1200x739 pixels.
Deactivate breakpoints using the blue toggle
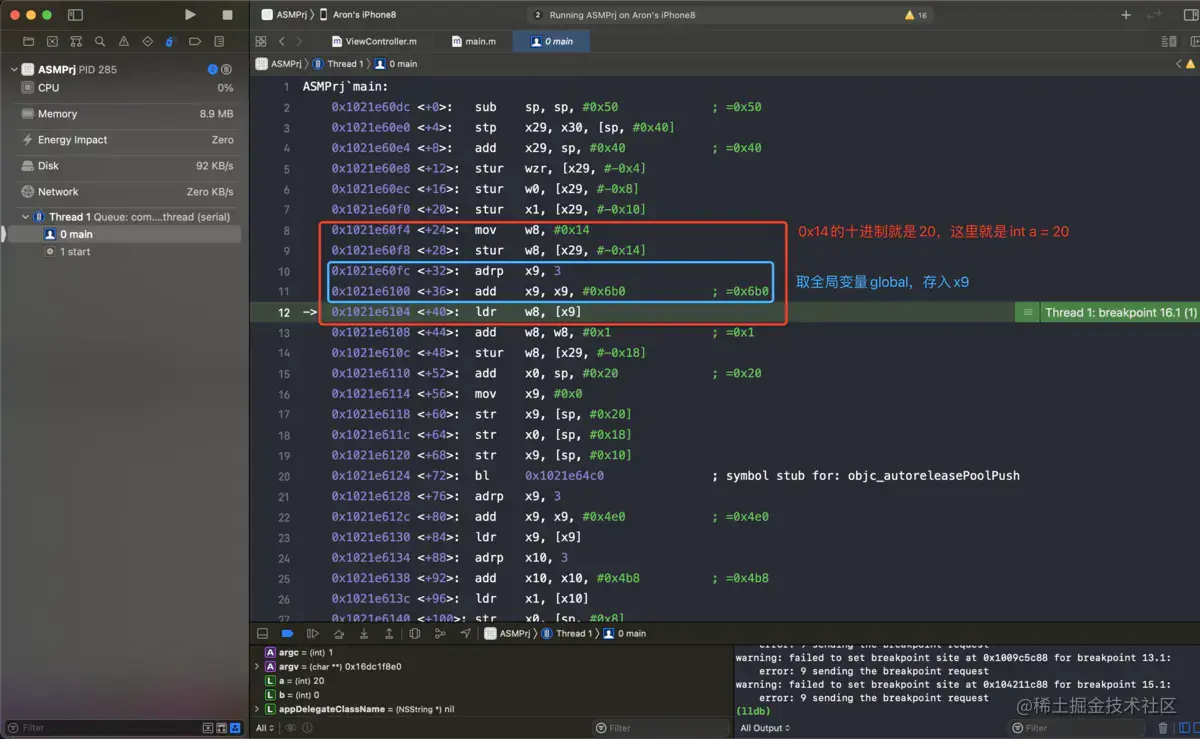[287, 633]
